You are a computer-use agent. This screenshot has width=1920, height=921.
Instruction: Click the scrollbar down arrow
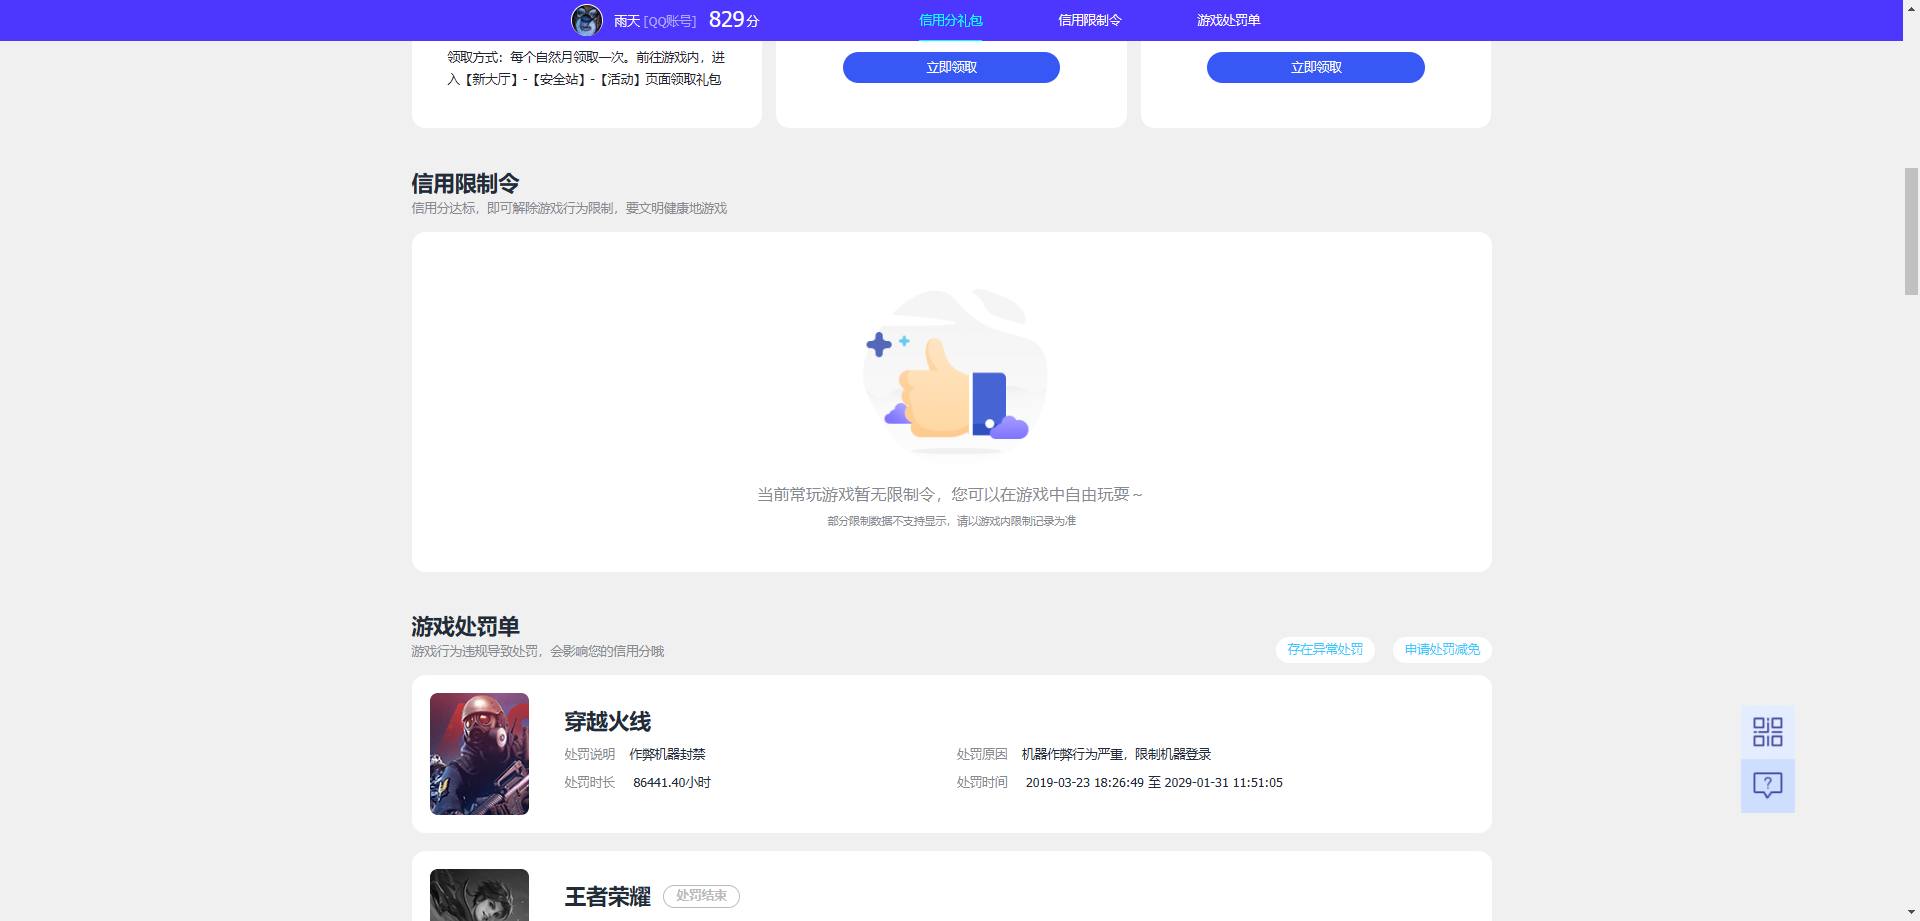pyautogui.click(x=1911, y=913)
